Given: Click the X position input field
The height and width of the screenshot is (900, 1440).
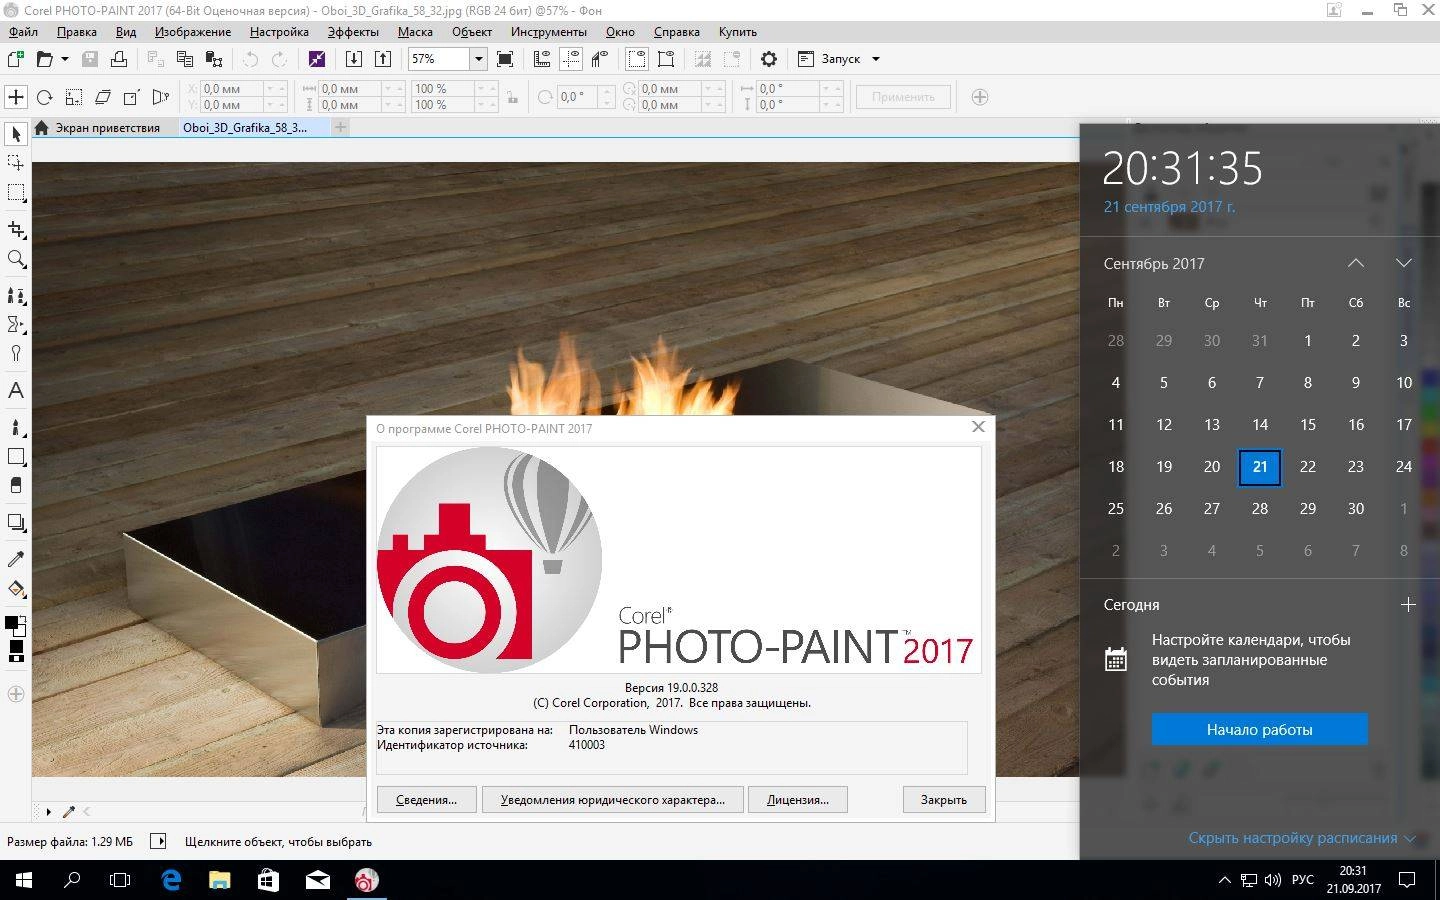Looking at the screenshot, I should [232, 89].
